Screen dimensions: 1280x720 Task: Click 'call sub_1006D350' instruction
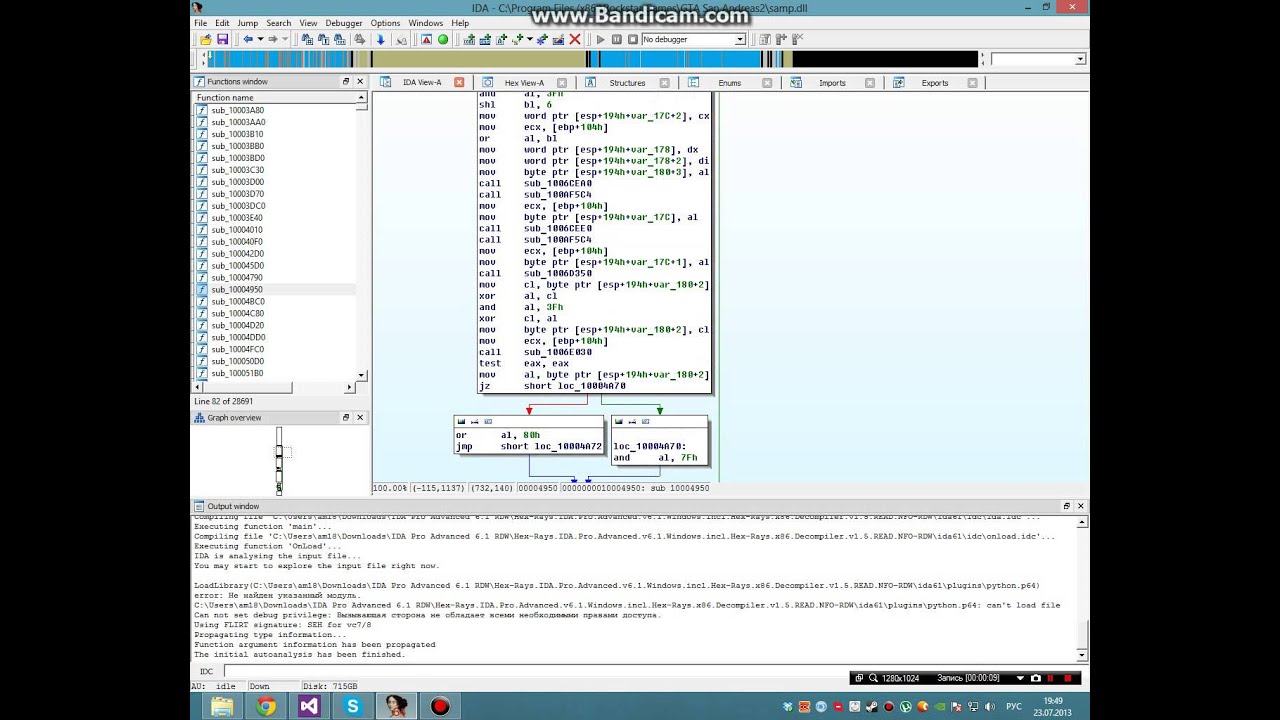(x=535, y=274)
